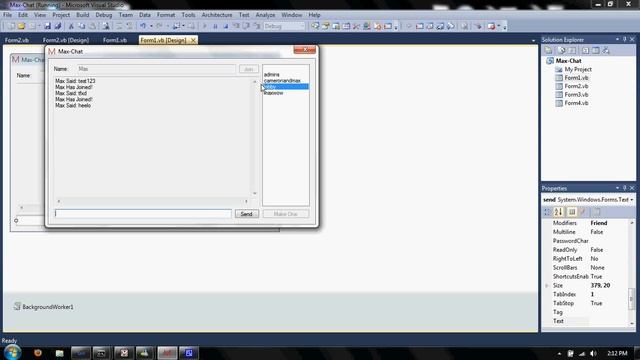Click the Break All pause icon
640x360 pixels.
click(215, 26)
